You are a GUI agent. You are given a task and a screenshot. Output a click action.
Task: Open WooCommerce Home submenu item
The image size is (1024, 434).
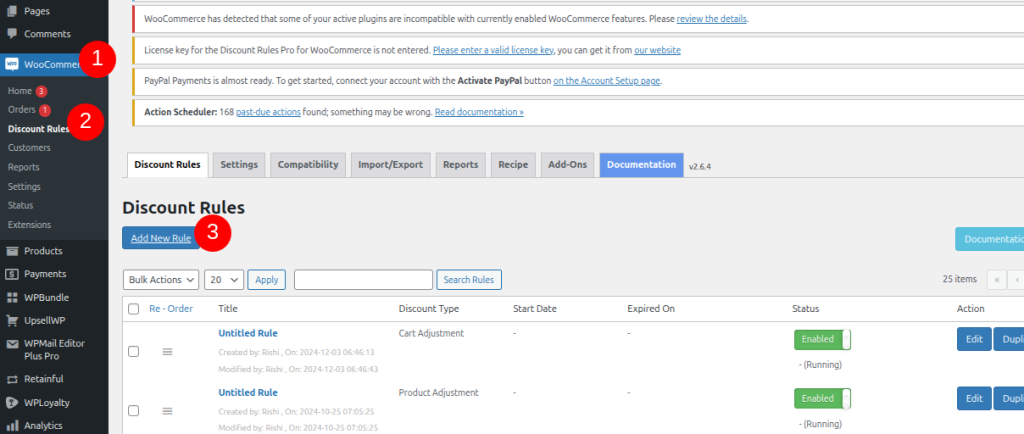20,91
